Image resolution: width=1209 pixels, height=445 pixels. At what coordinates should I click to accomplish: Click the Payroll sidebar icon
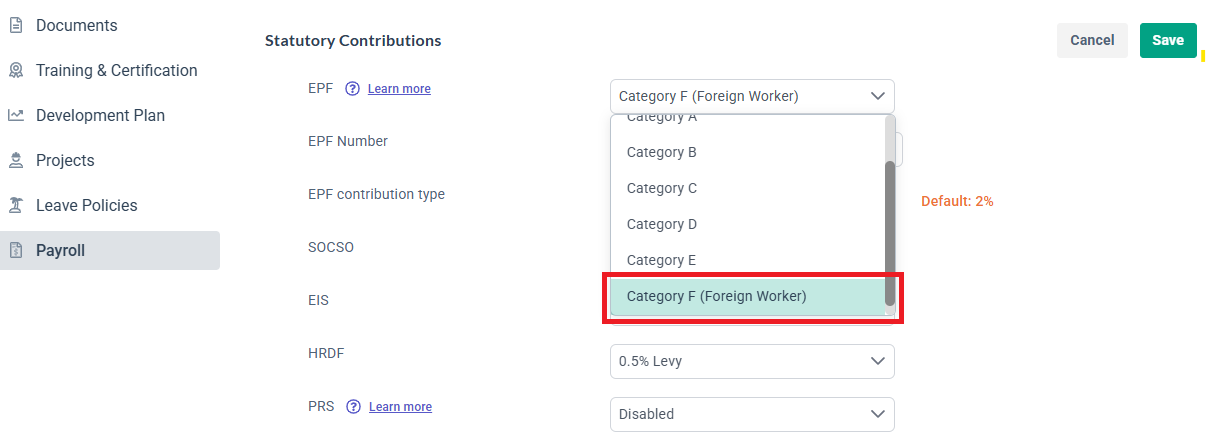tap(16, 250)
